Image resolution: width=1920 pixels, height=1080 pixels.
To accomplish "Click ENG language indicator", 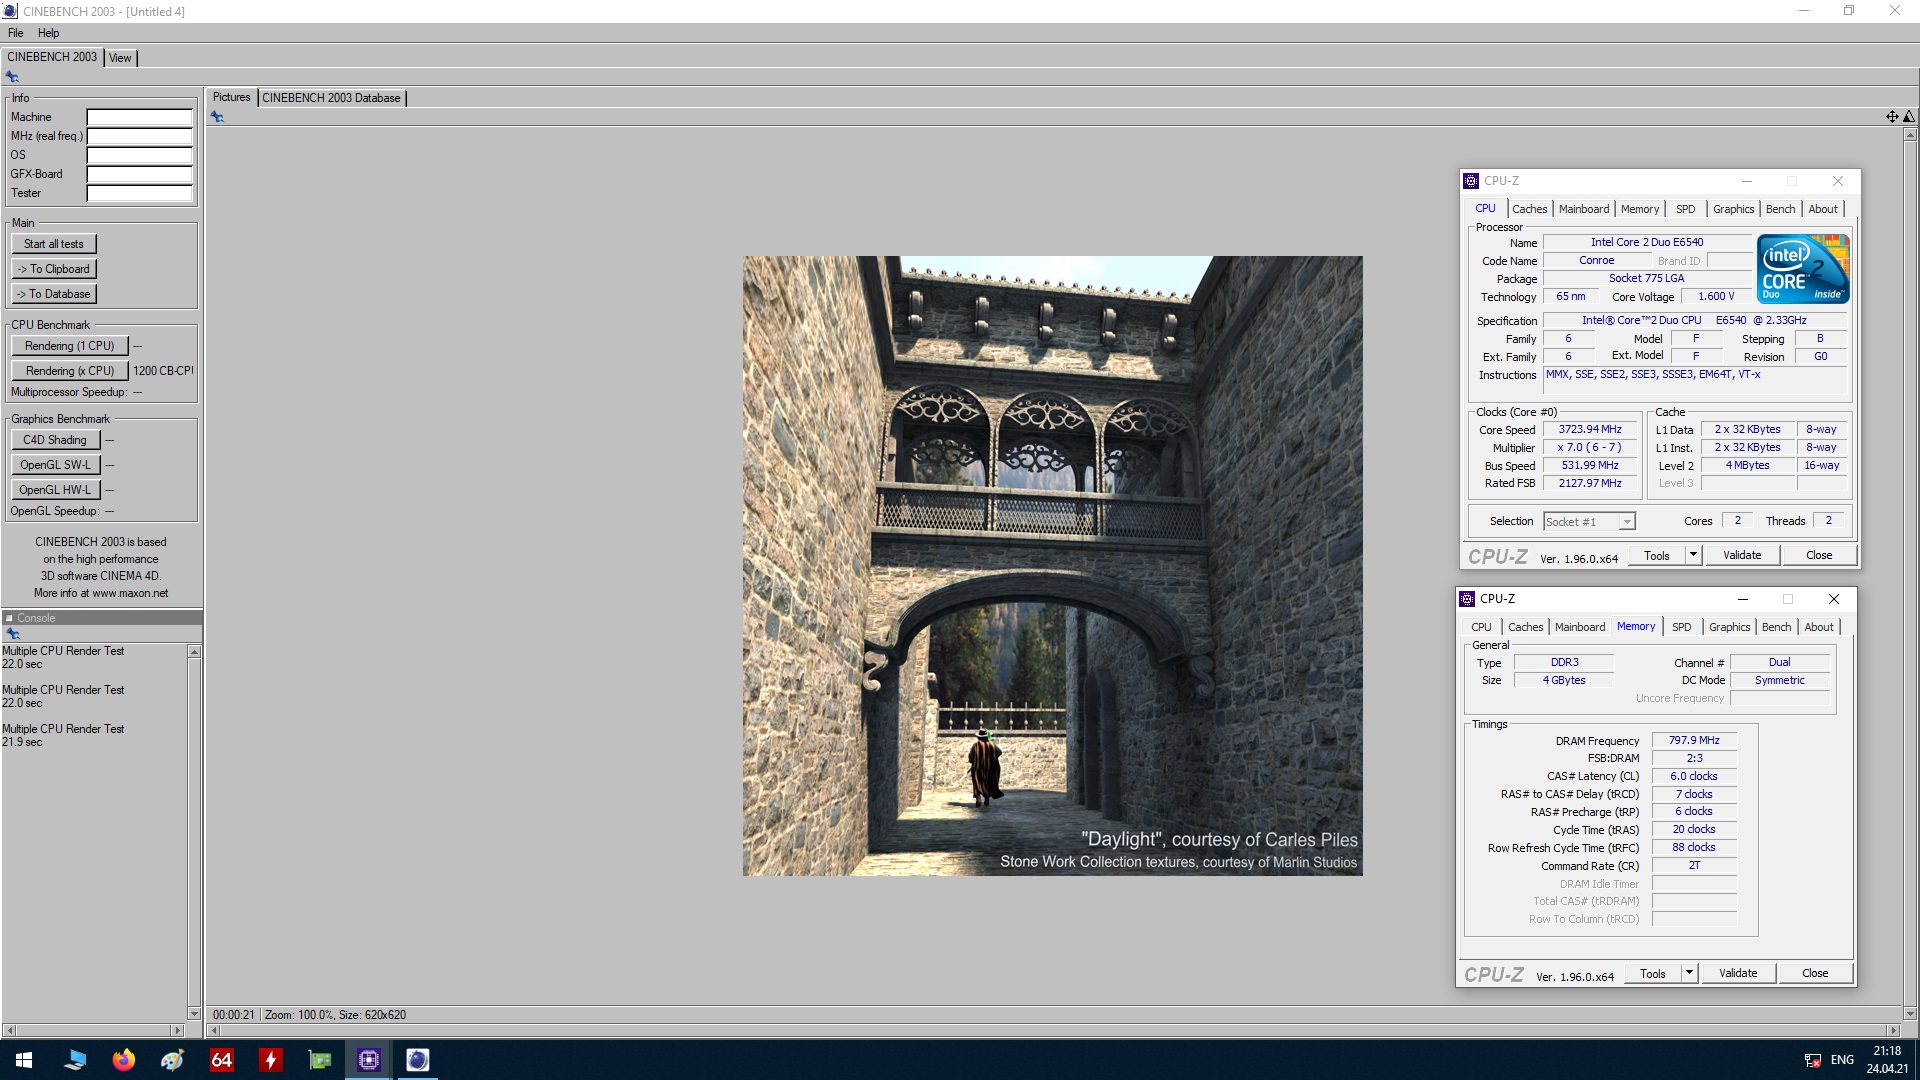I will click(x=1842, y=1060).
